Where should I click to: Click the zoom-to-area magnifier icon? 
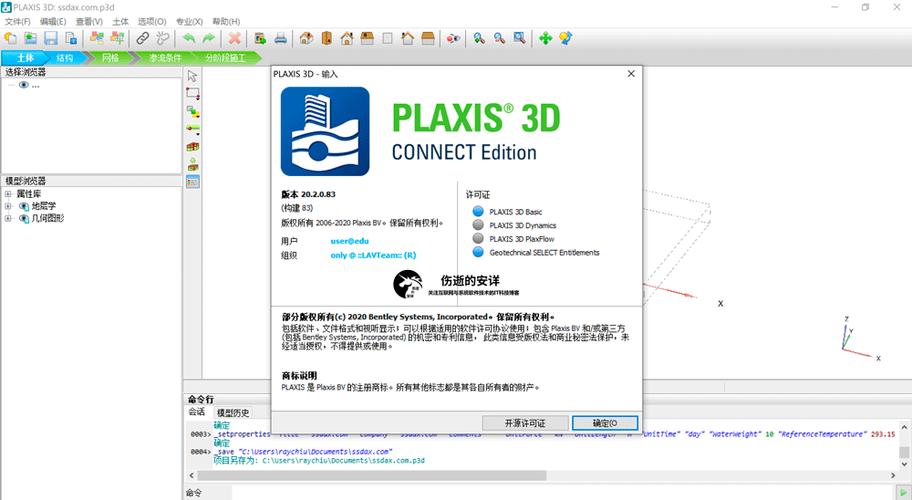click(519, 38)
